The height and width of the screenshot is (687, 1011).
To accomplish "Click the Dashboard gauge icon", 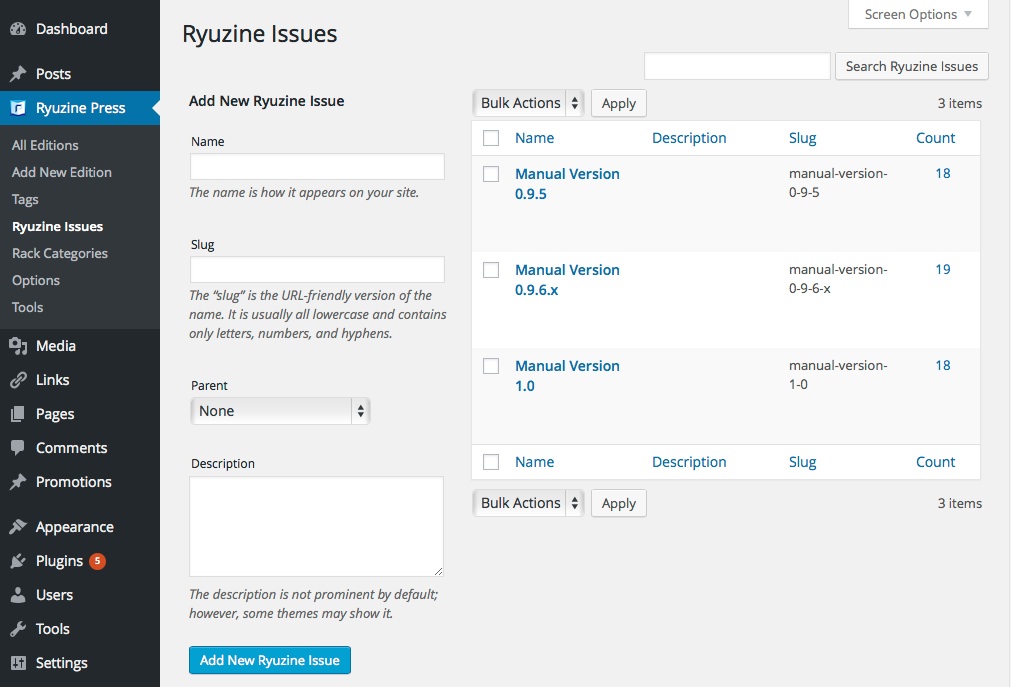I will point(18,29).
